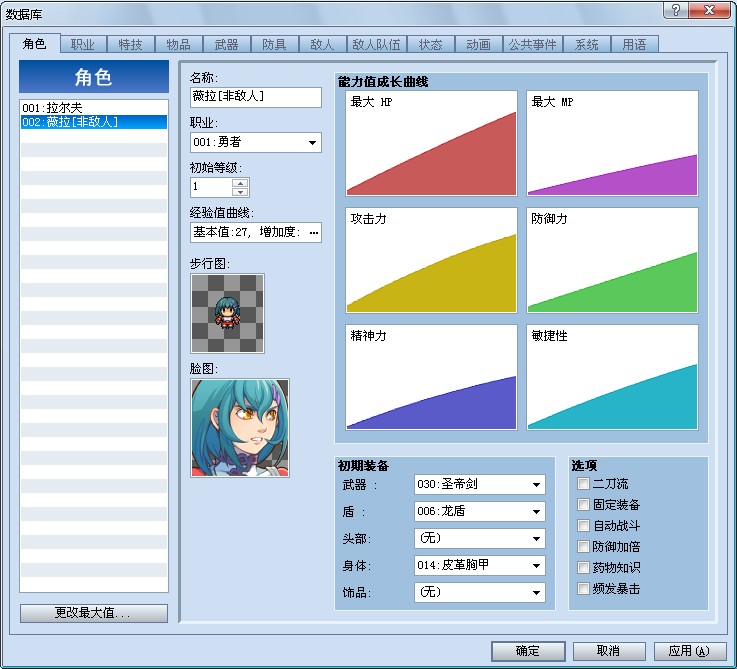Click the 名称 name input field
Image resolution: width=737 pixels, height=669 pixels.
pos(256,97)
